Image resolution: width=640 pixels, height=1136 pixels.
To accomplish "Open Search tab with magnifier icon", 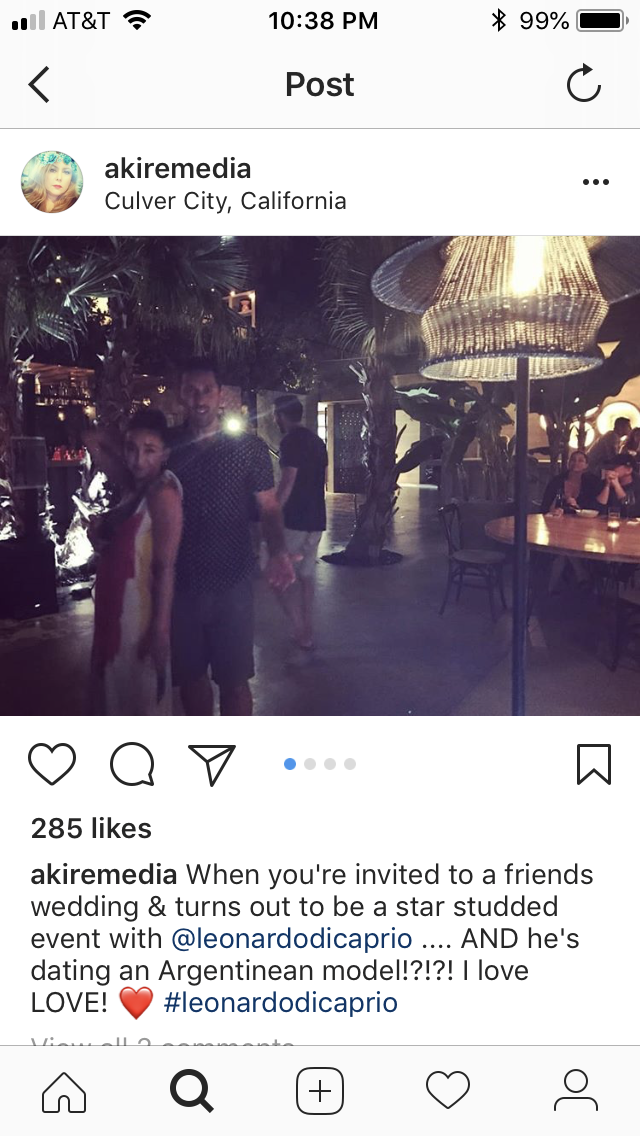I will pos(191,1090).
